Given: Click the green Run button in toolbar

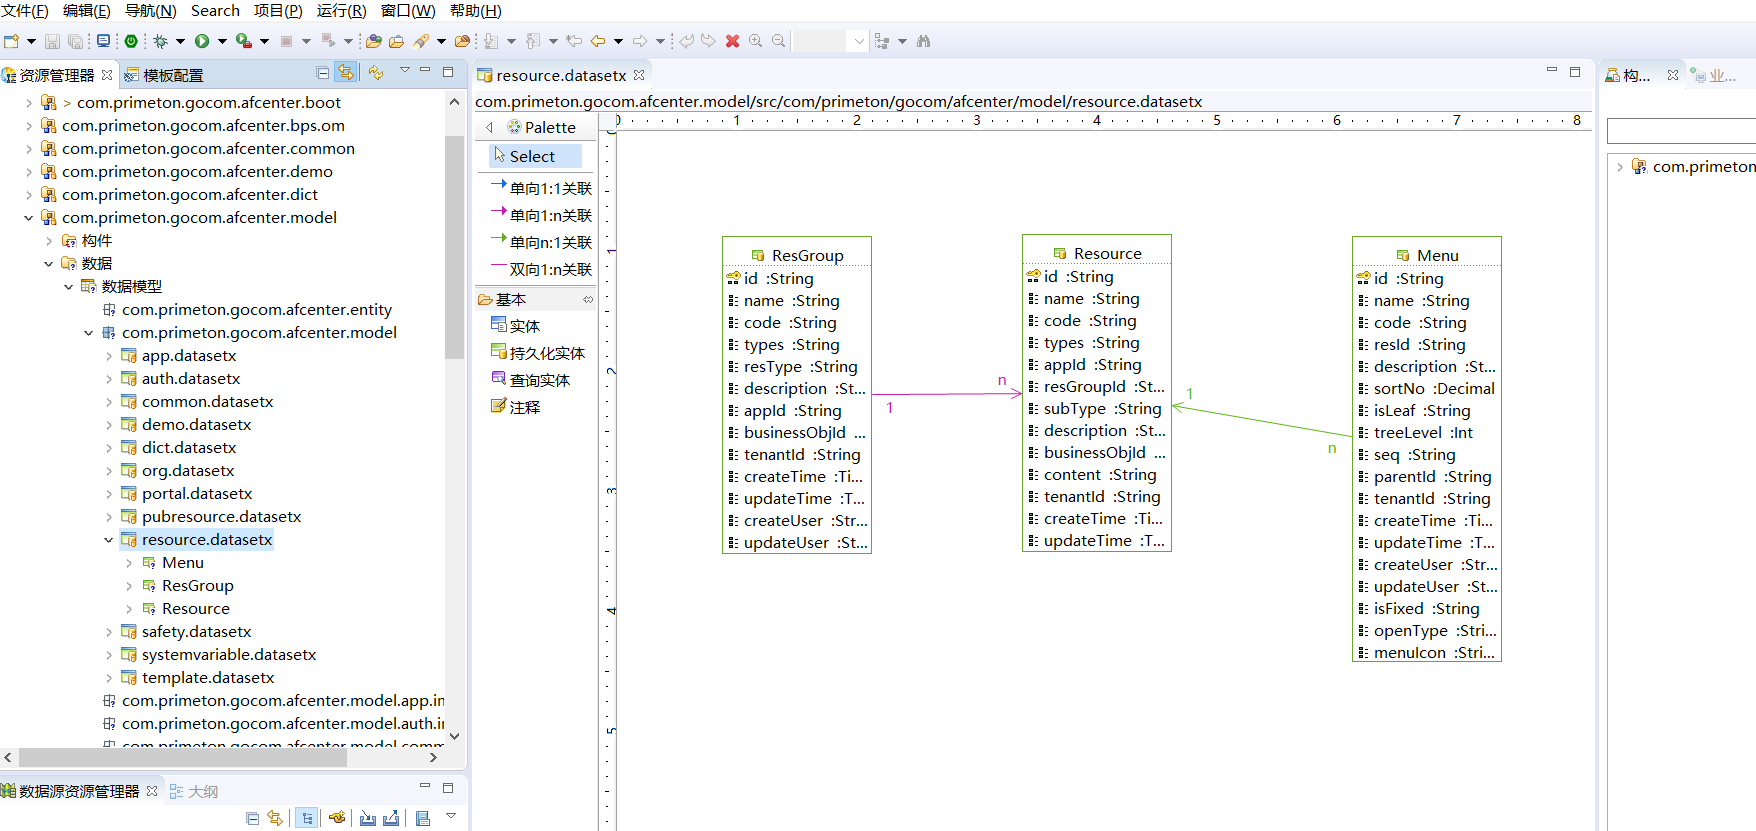Looking at the screenshot, I should (202, 41).
